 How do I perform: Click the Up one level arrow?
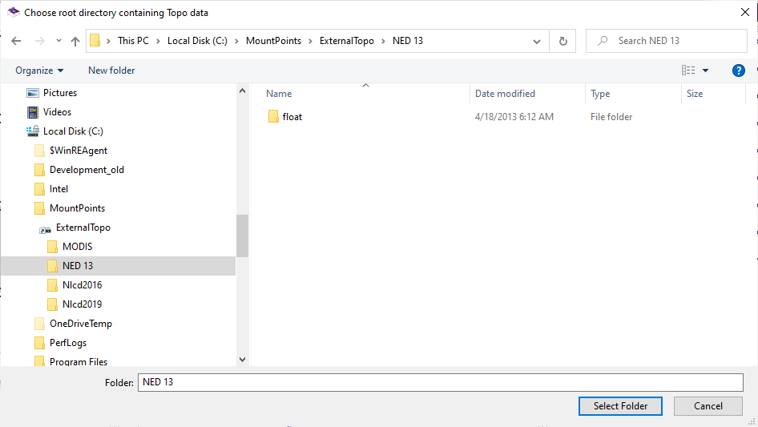(75, 41)
